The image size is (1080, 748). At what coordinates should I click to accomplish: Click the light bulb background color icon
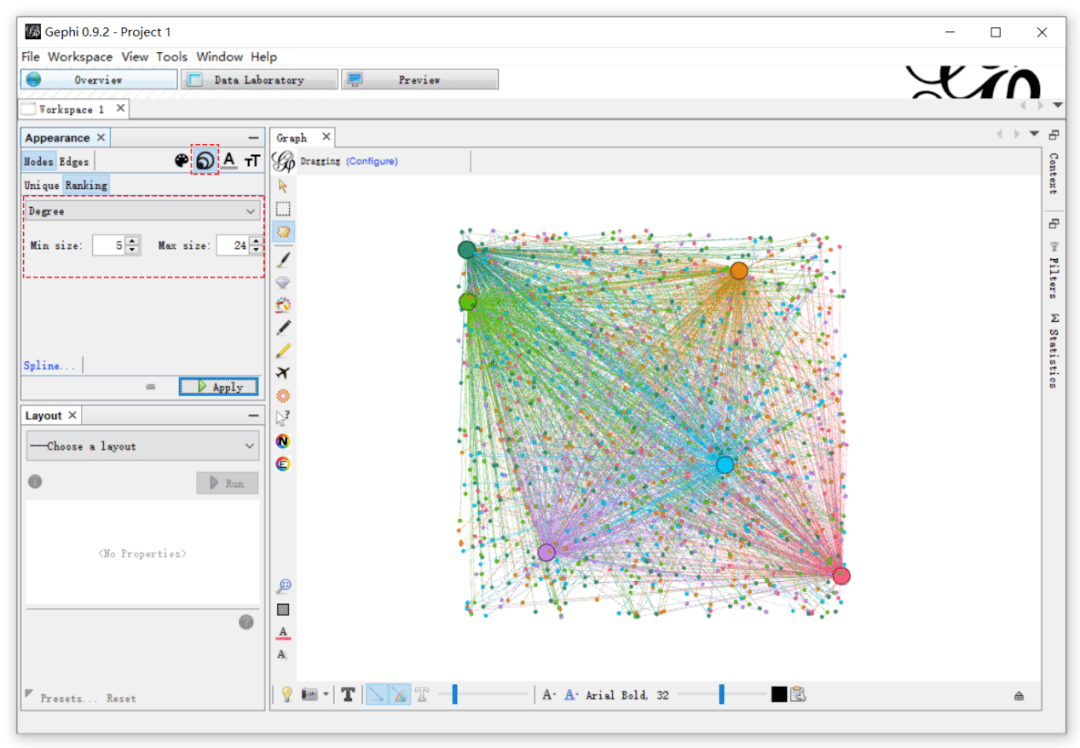click(x=285, y=694)
